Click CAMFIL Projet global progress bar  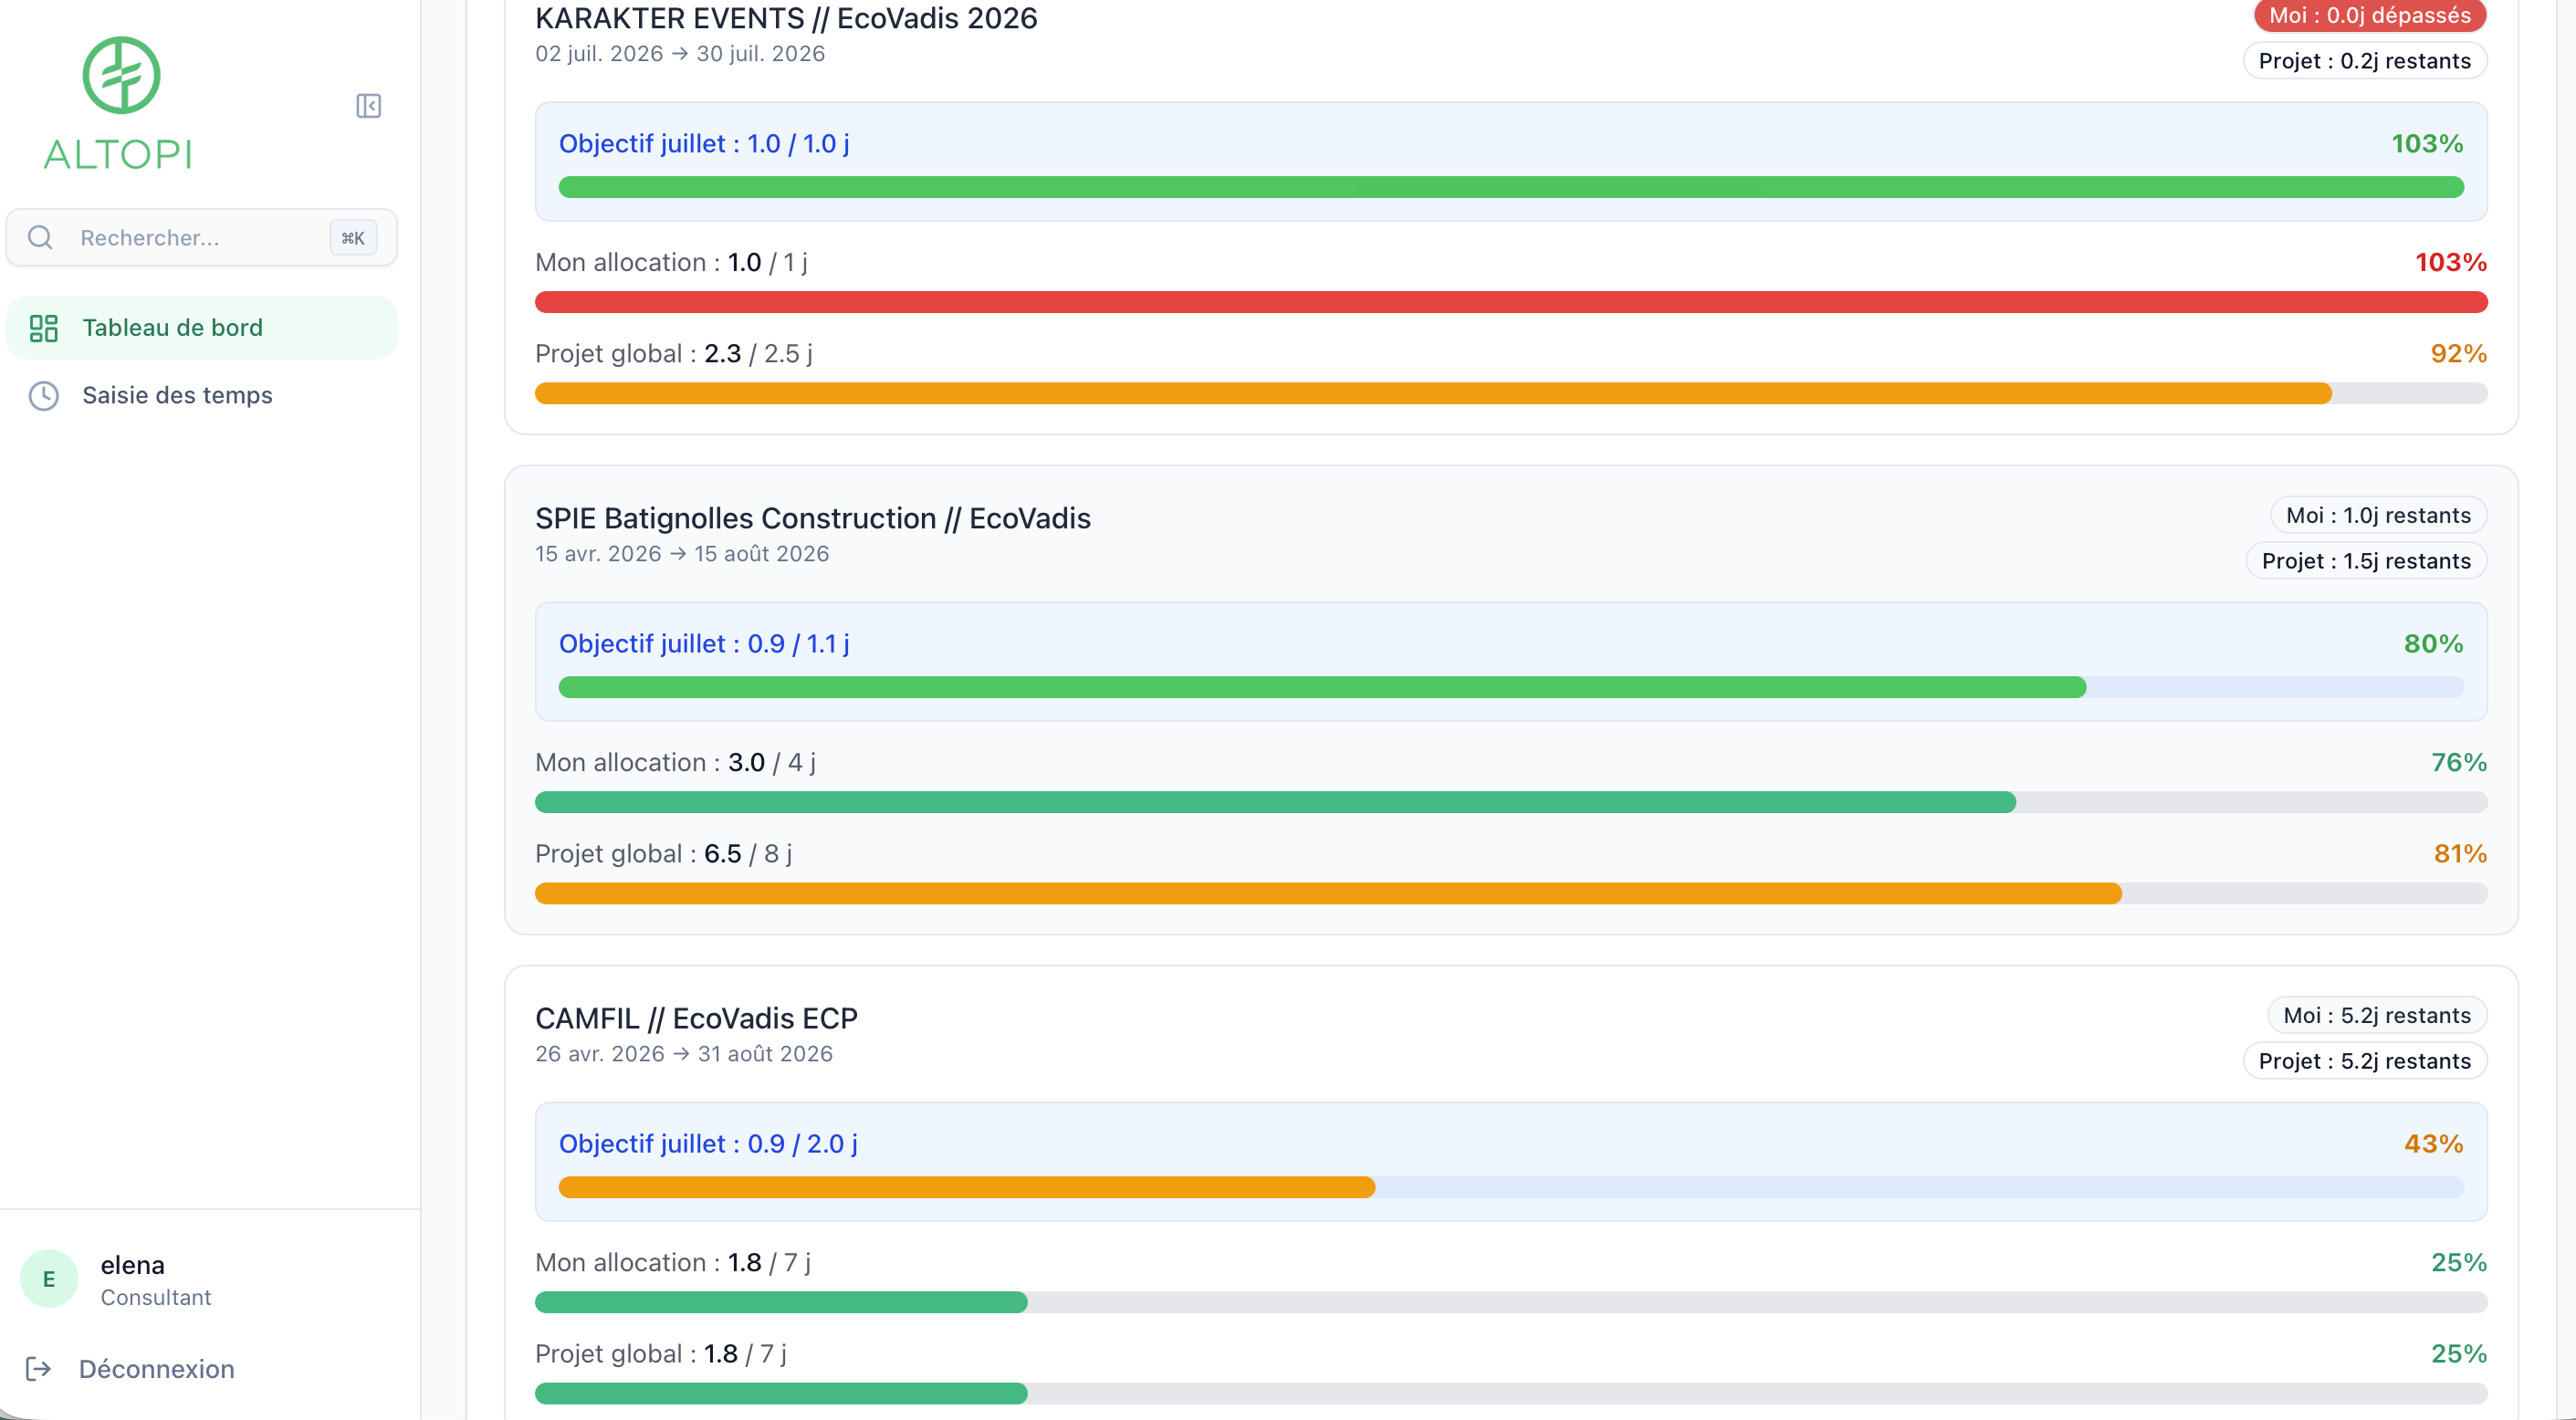point(1511,1394)
